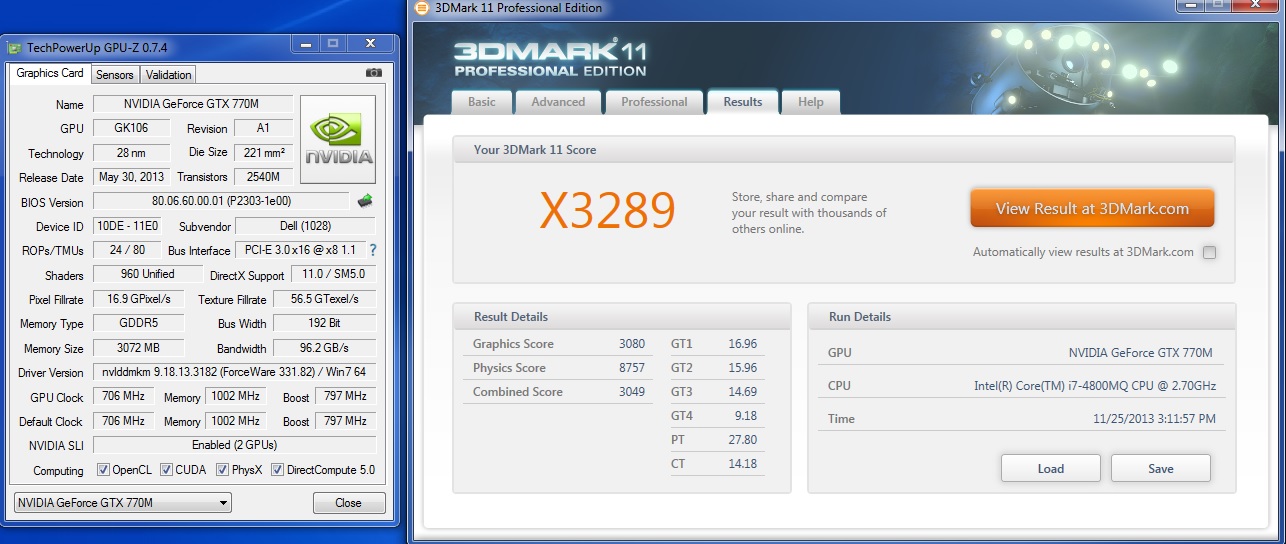Open the GPU selection dropdown in GPU-Z

click(x=122, y=503)
